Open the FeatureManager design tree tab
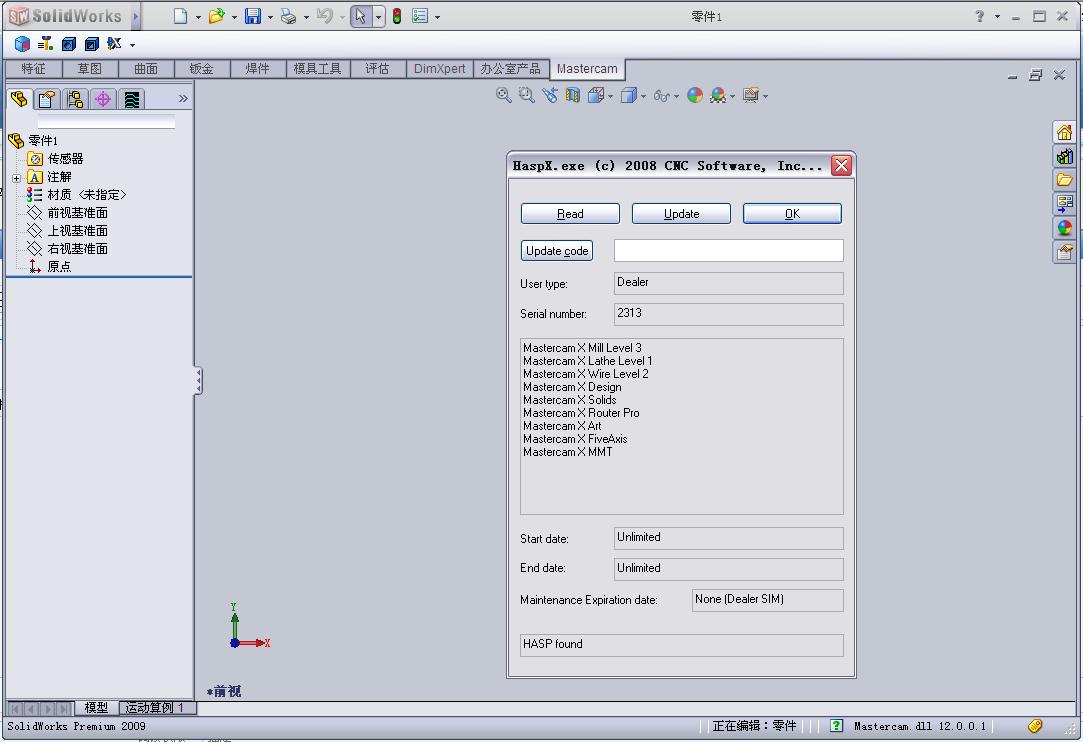1083x742 pixels. tap(19, 99)
